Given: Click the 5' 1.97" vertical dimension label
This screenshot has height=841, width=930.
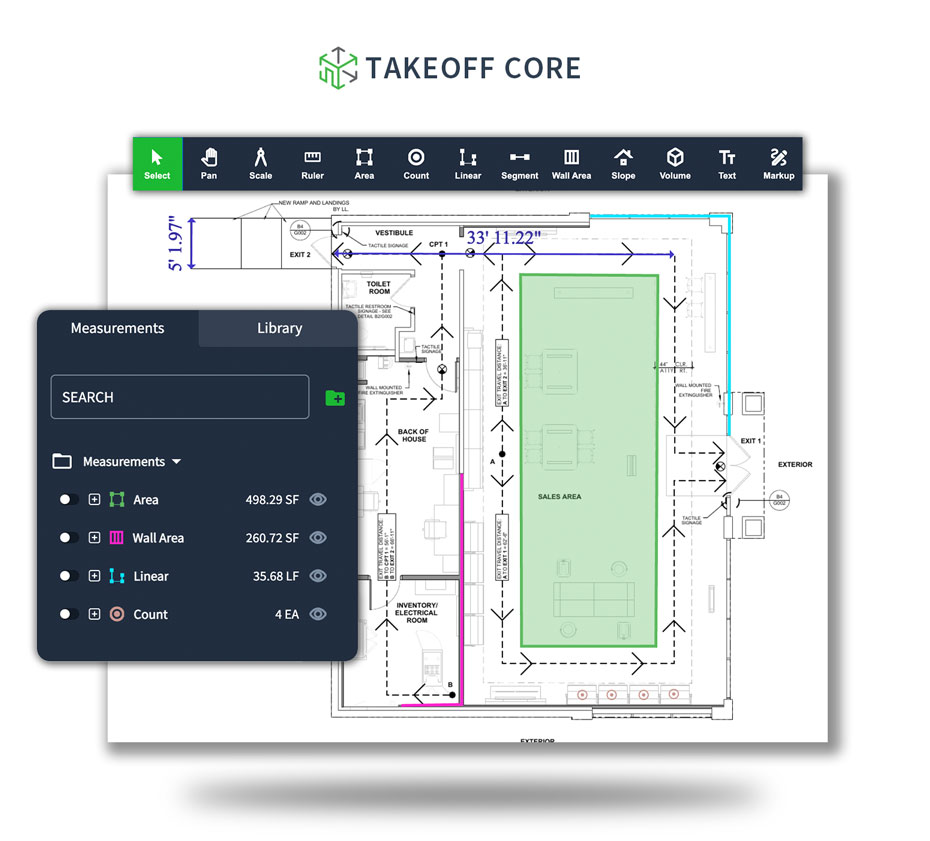Looking at the screenshot, I should [x=175, y=244].
